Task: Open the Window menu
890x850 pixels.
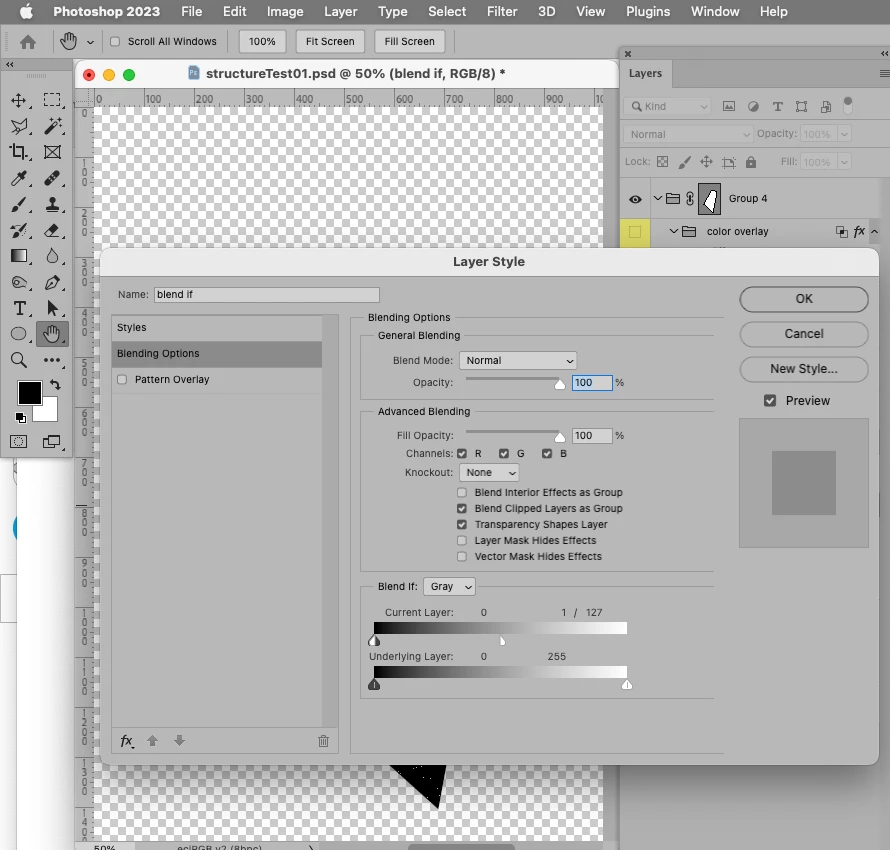Action: click(715, 11)
